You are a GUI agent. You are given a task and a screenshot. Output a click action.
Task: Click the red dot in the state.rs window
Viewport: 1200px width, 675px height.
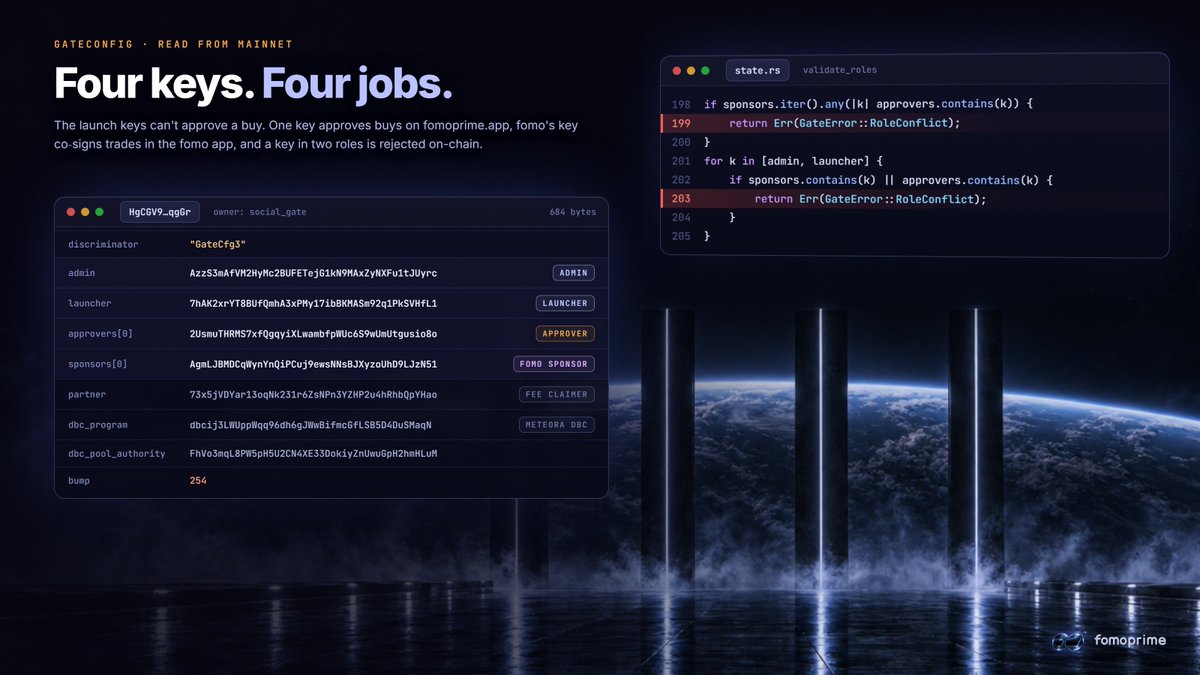677,71
